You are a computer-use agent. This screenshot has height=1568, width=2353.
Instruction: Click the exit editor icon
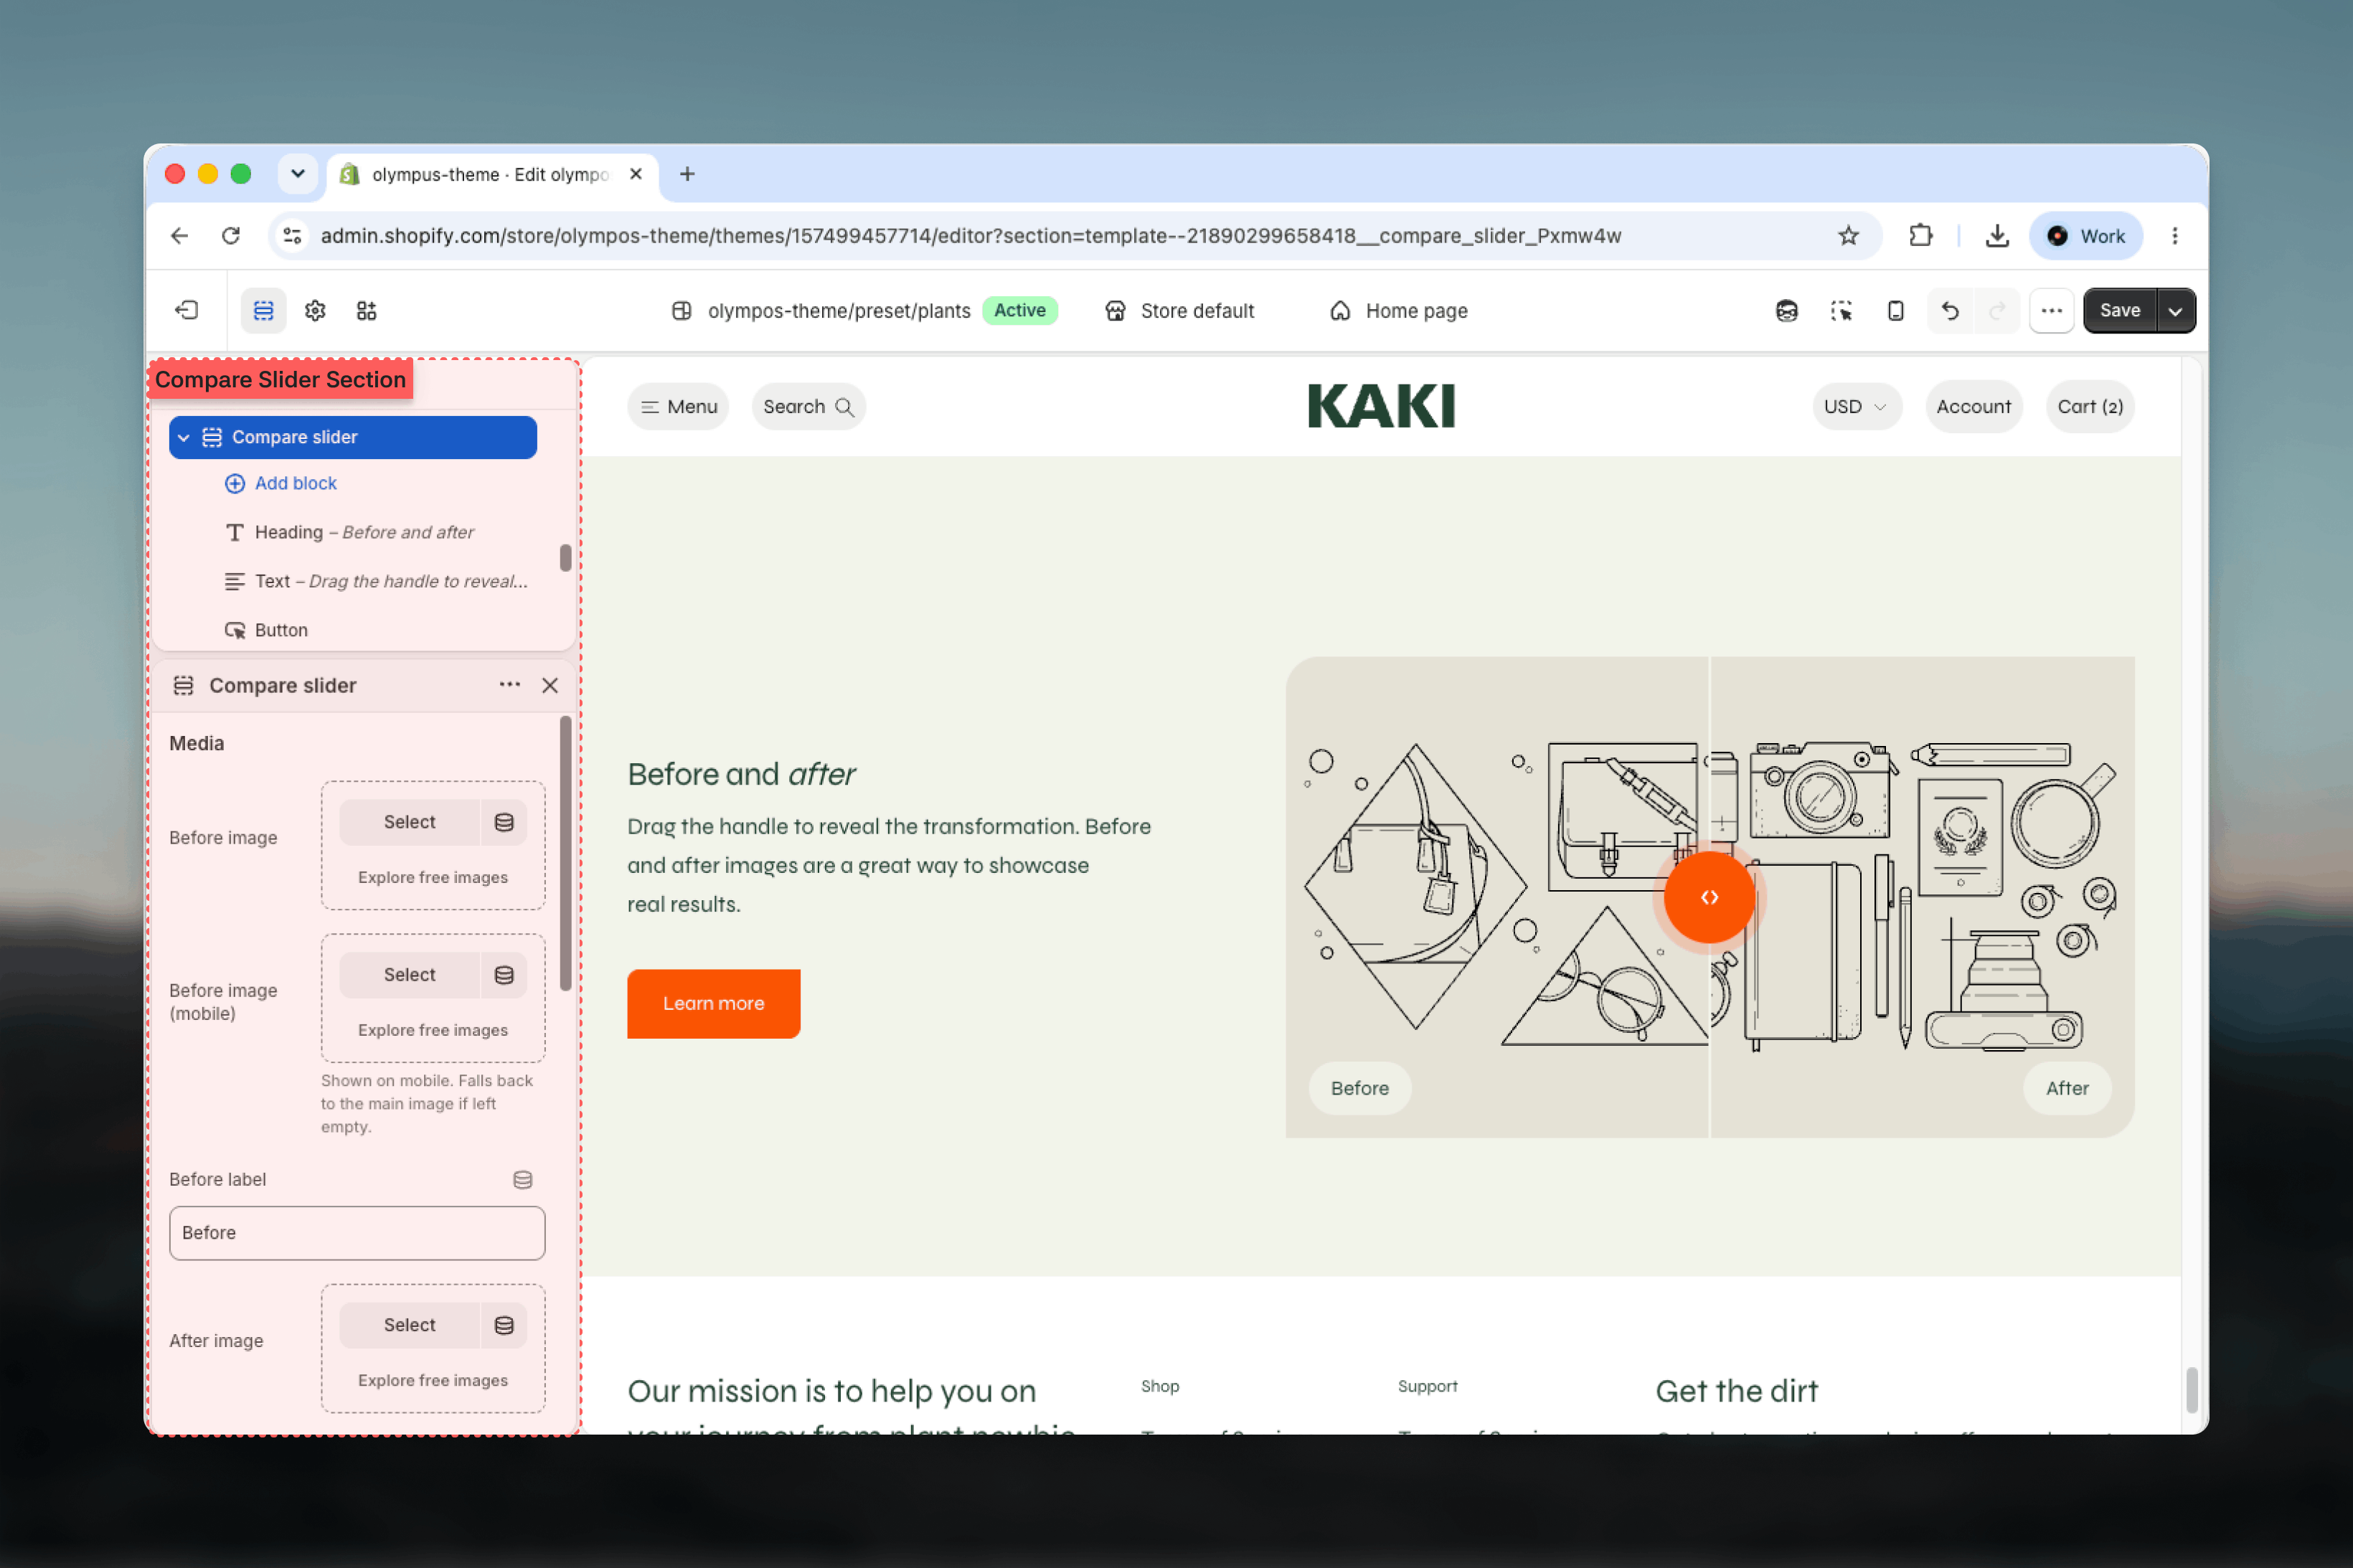[187, 311]
